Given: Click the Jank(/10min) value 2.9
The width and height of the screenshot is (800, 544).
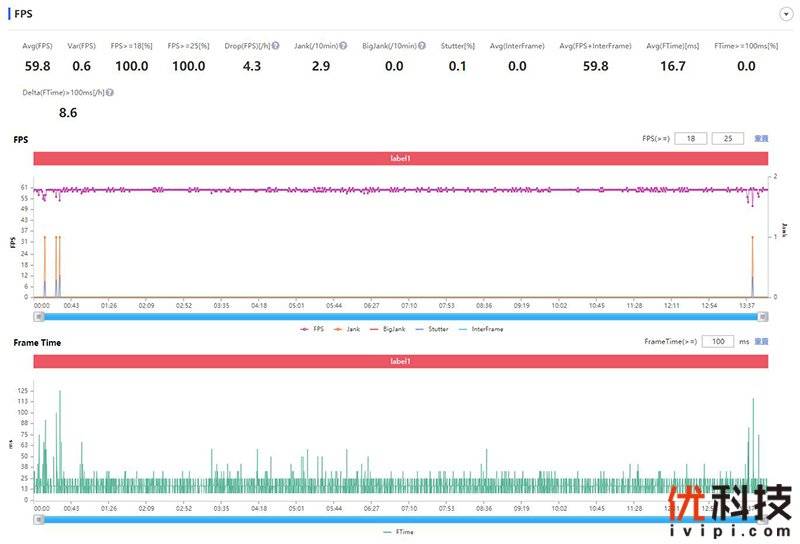Looking at the screenshot, I should [x=321, y=66].
